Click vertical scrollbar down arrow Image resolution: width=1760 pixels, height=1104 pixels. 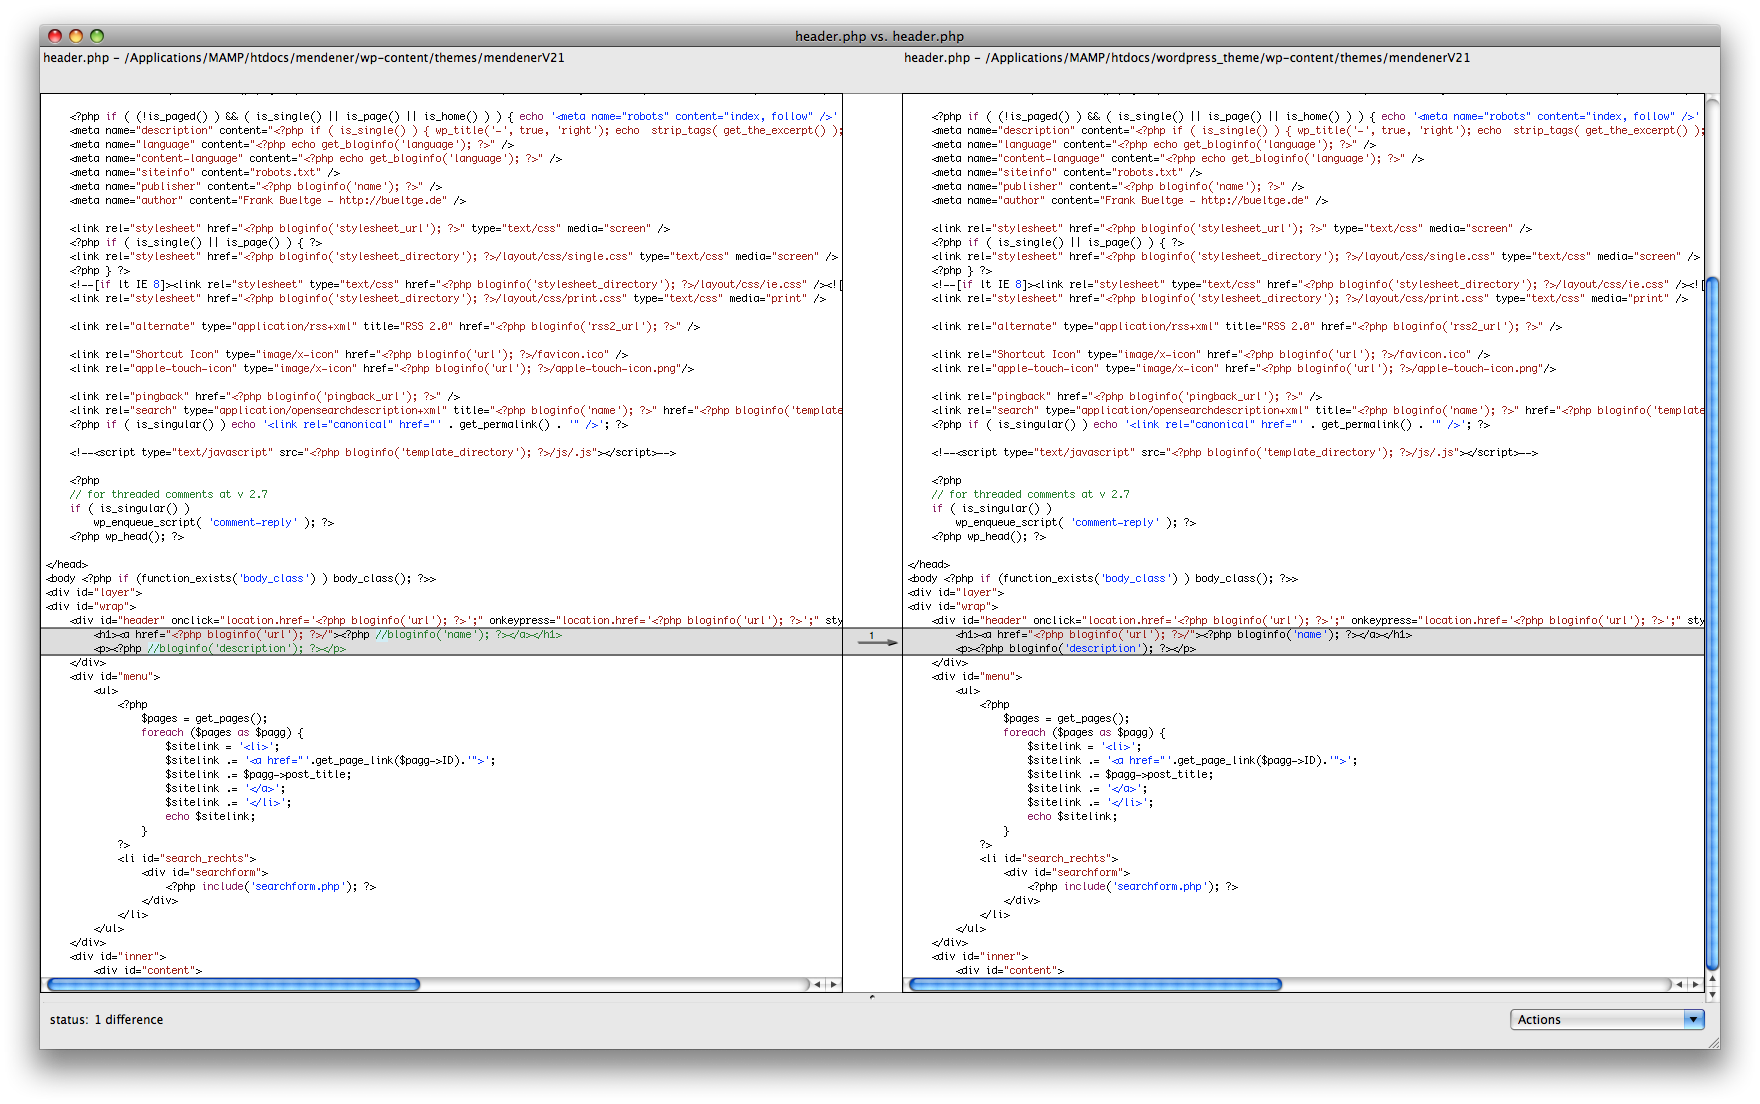point(1713,994)
